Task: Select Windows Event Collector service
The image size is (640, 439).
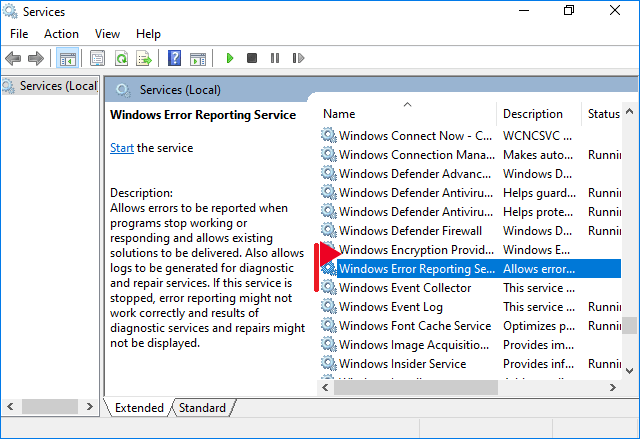Action: (x=471, y=288)
